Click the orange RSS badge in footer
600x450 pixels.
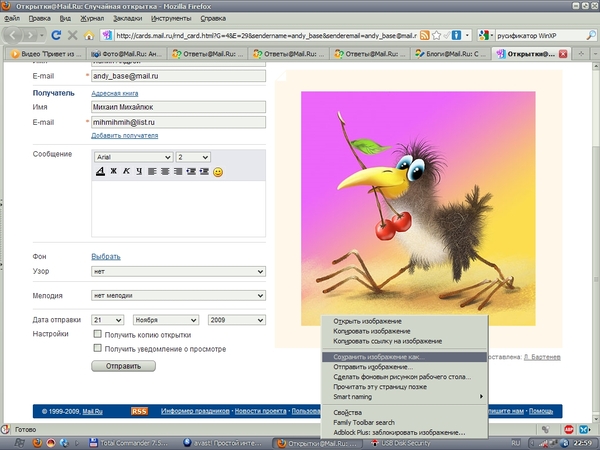[139, 411]
